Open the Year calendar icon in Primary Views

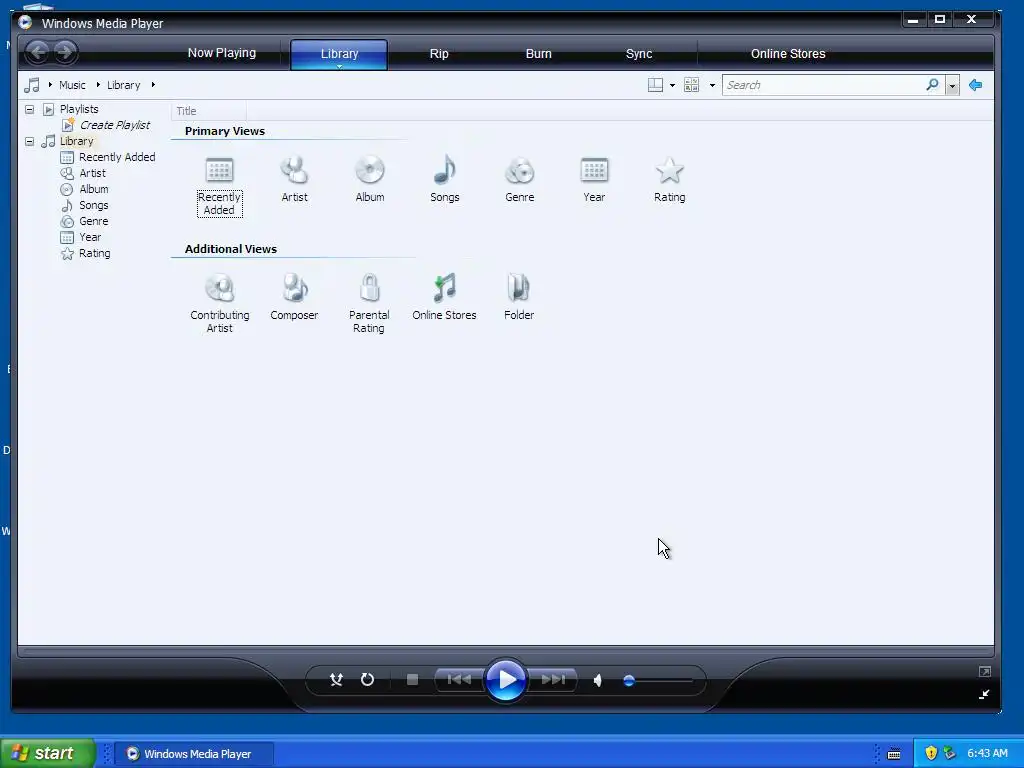pyautogui.click(x=594, y=170)
